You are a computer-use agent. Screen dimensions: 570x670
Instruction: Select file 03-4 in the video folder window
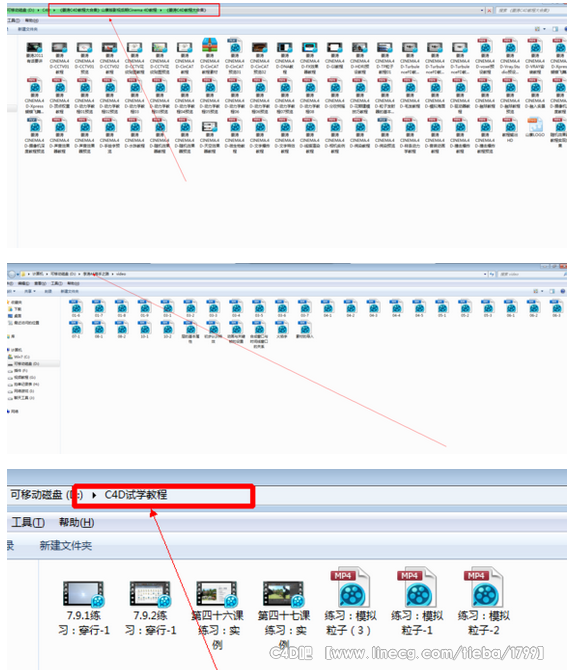[236, 309]
